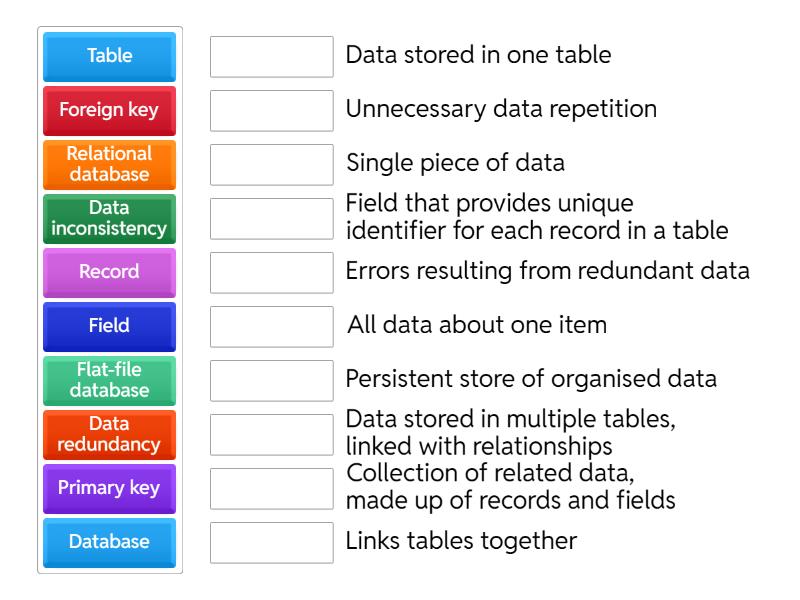Select box for multiple tables linked with relationships
The height and width of the screenshot is (600, 800).
tap(271, 435)
